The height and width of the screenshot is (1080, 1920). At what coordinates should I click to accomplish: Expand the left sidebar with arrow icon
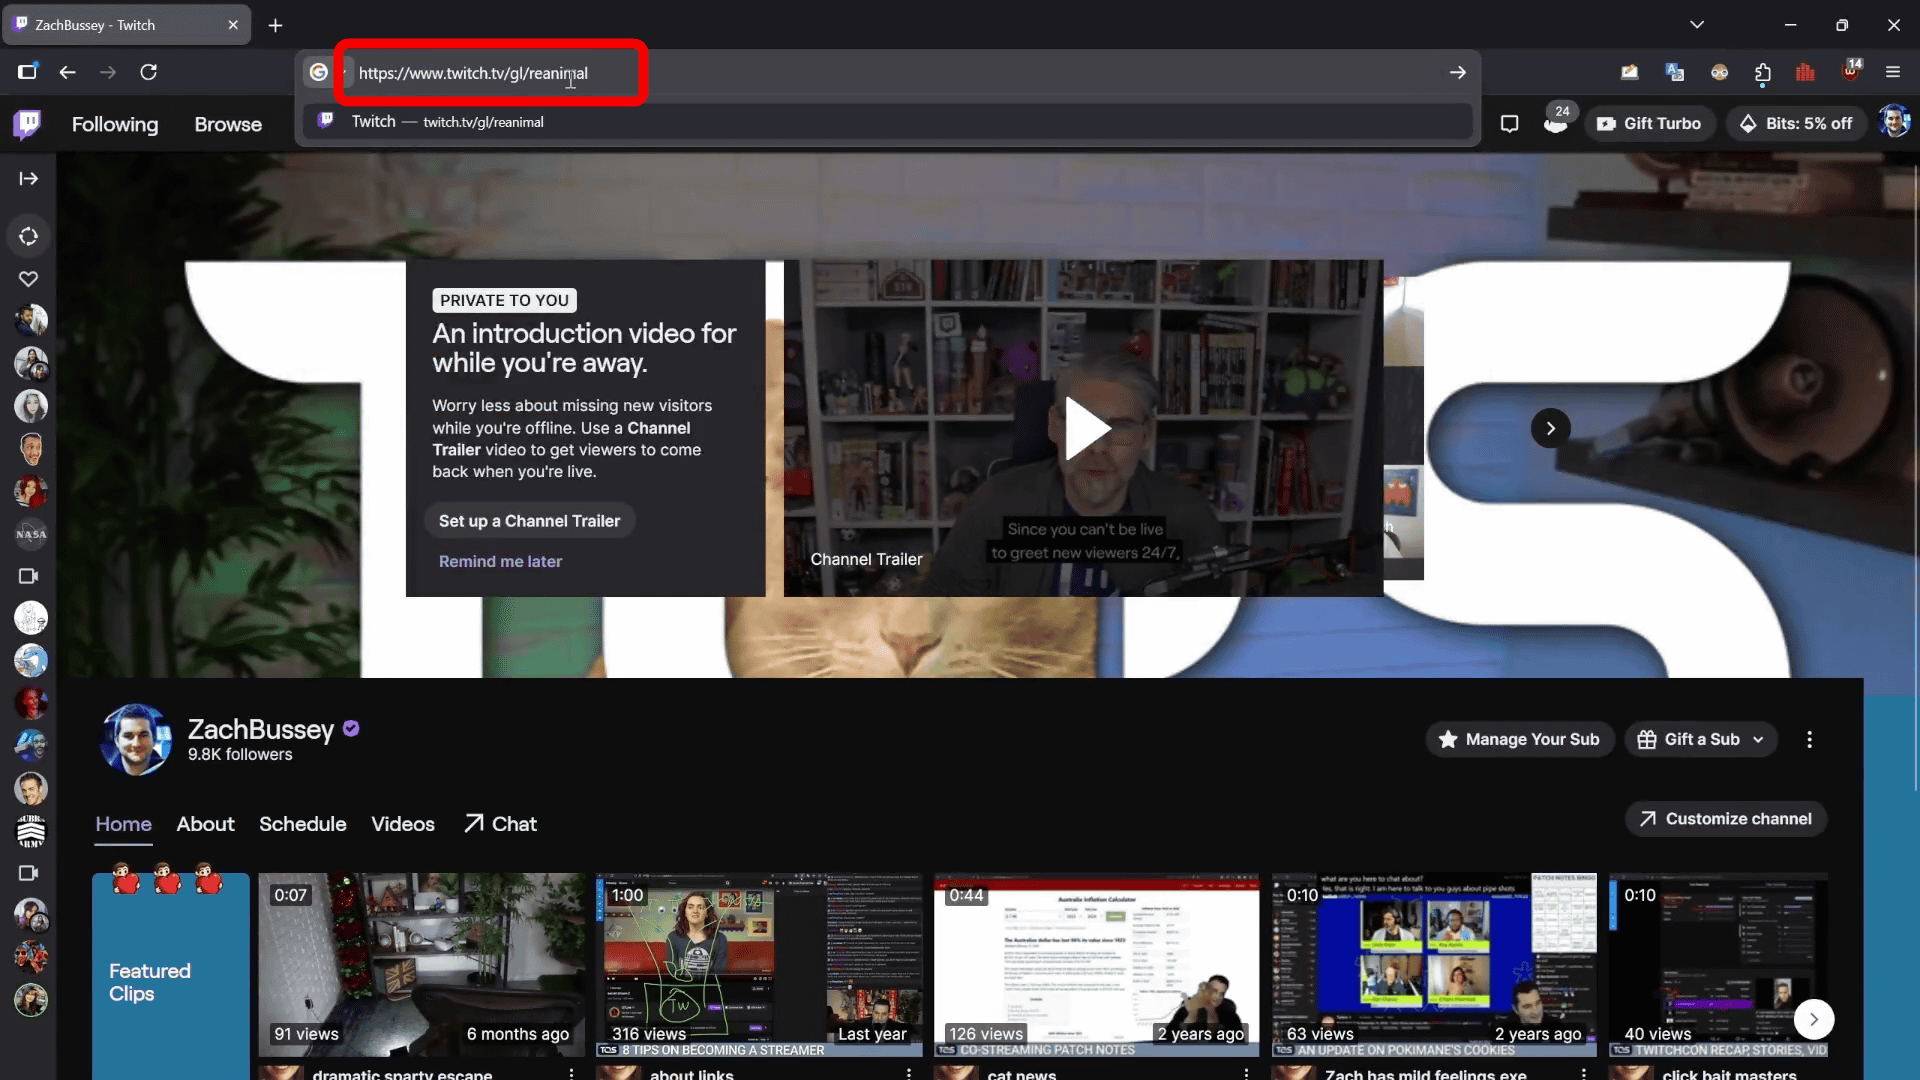28,179
